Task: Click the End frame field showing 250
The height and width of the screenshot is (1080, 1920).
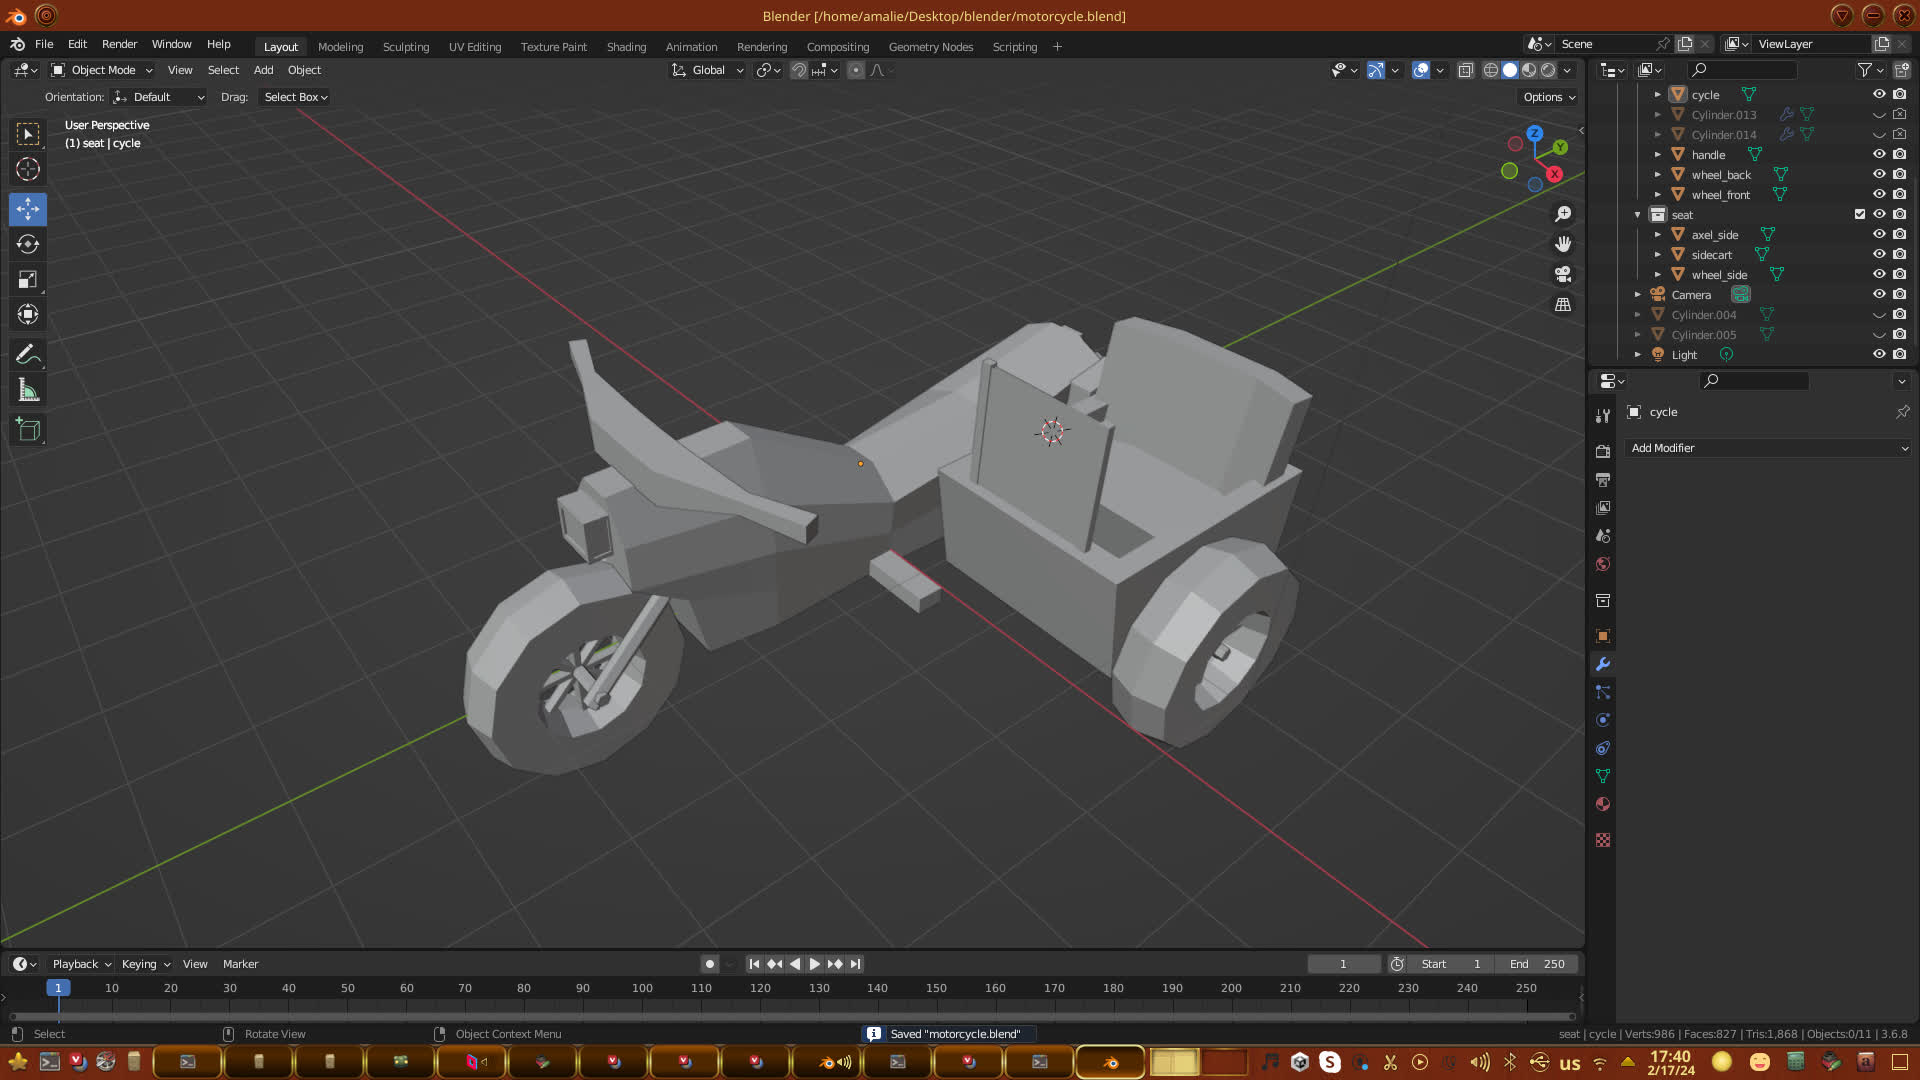Action: [1538, 964]
